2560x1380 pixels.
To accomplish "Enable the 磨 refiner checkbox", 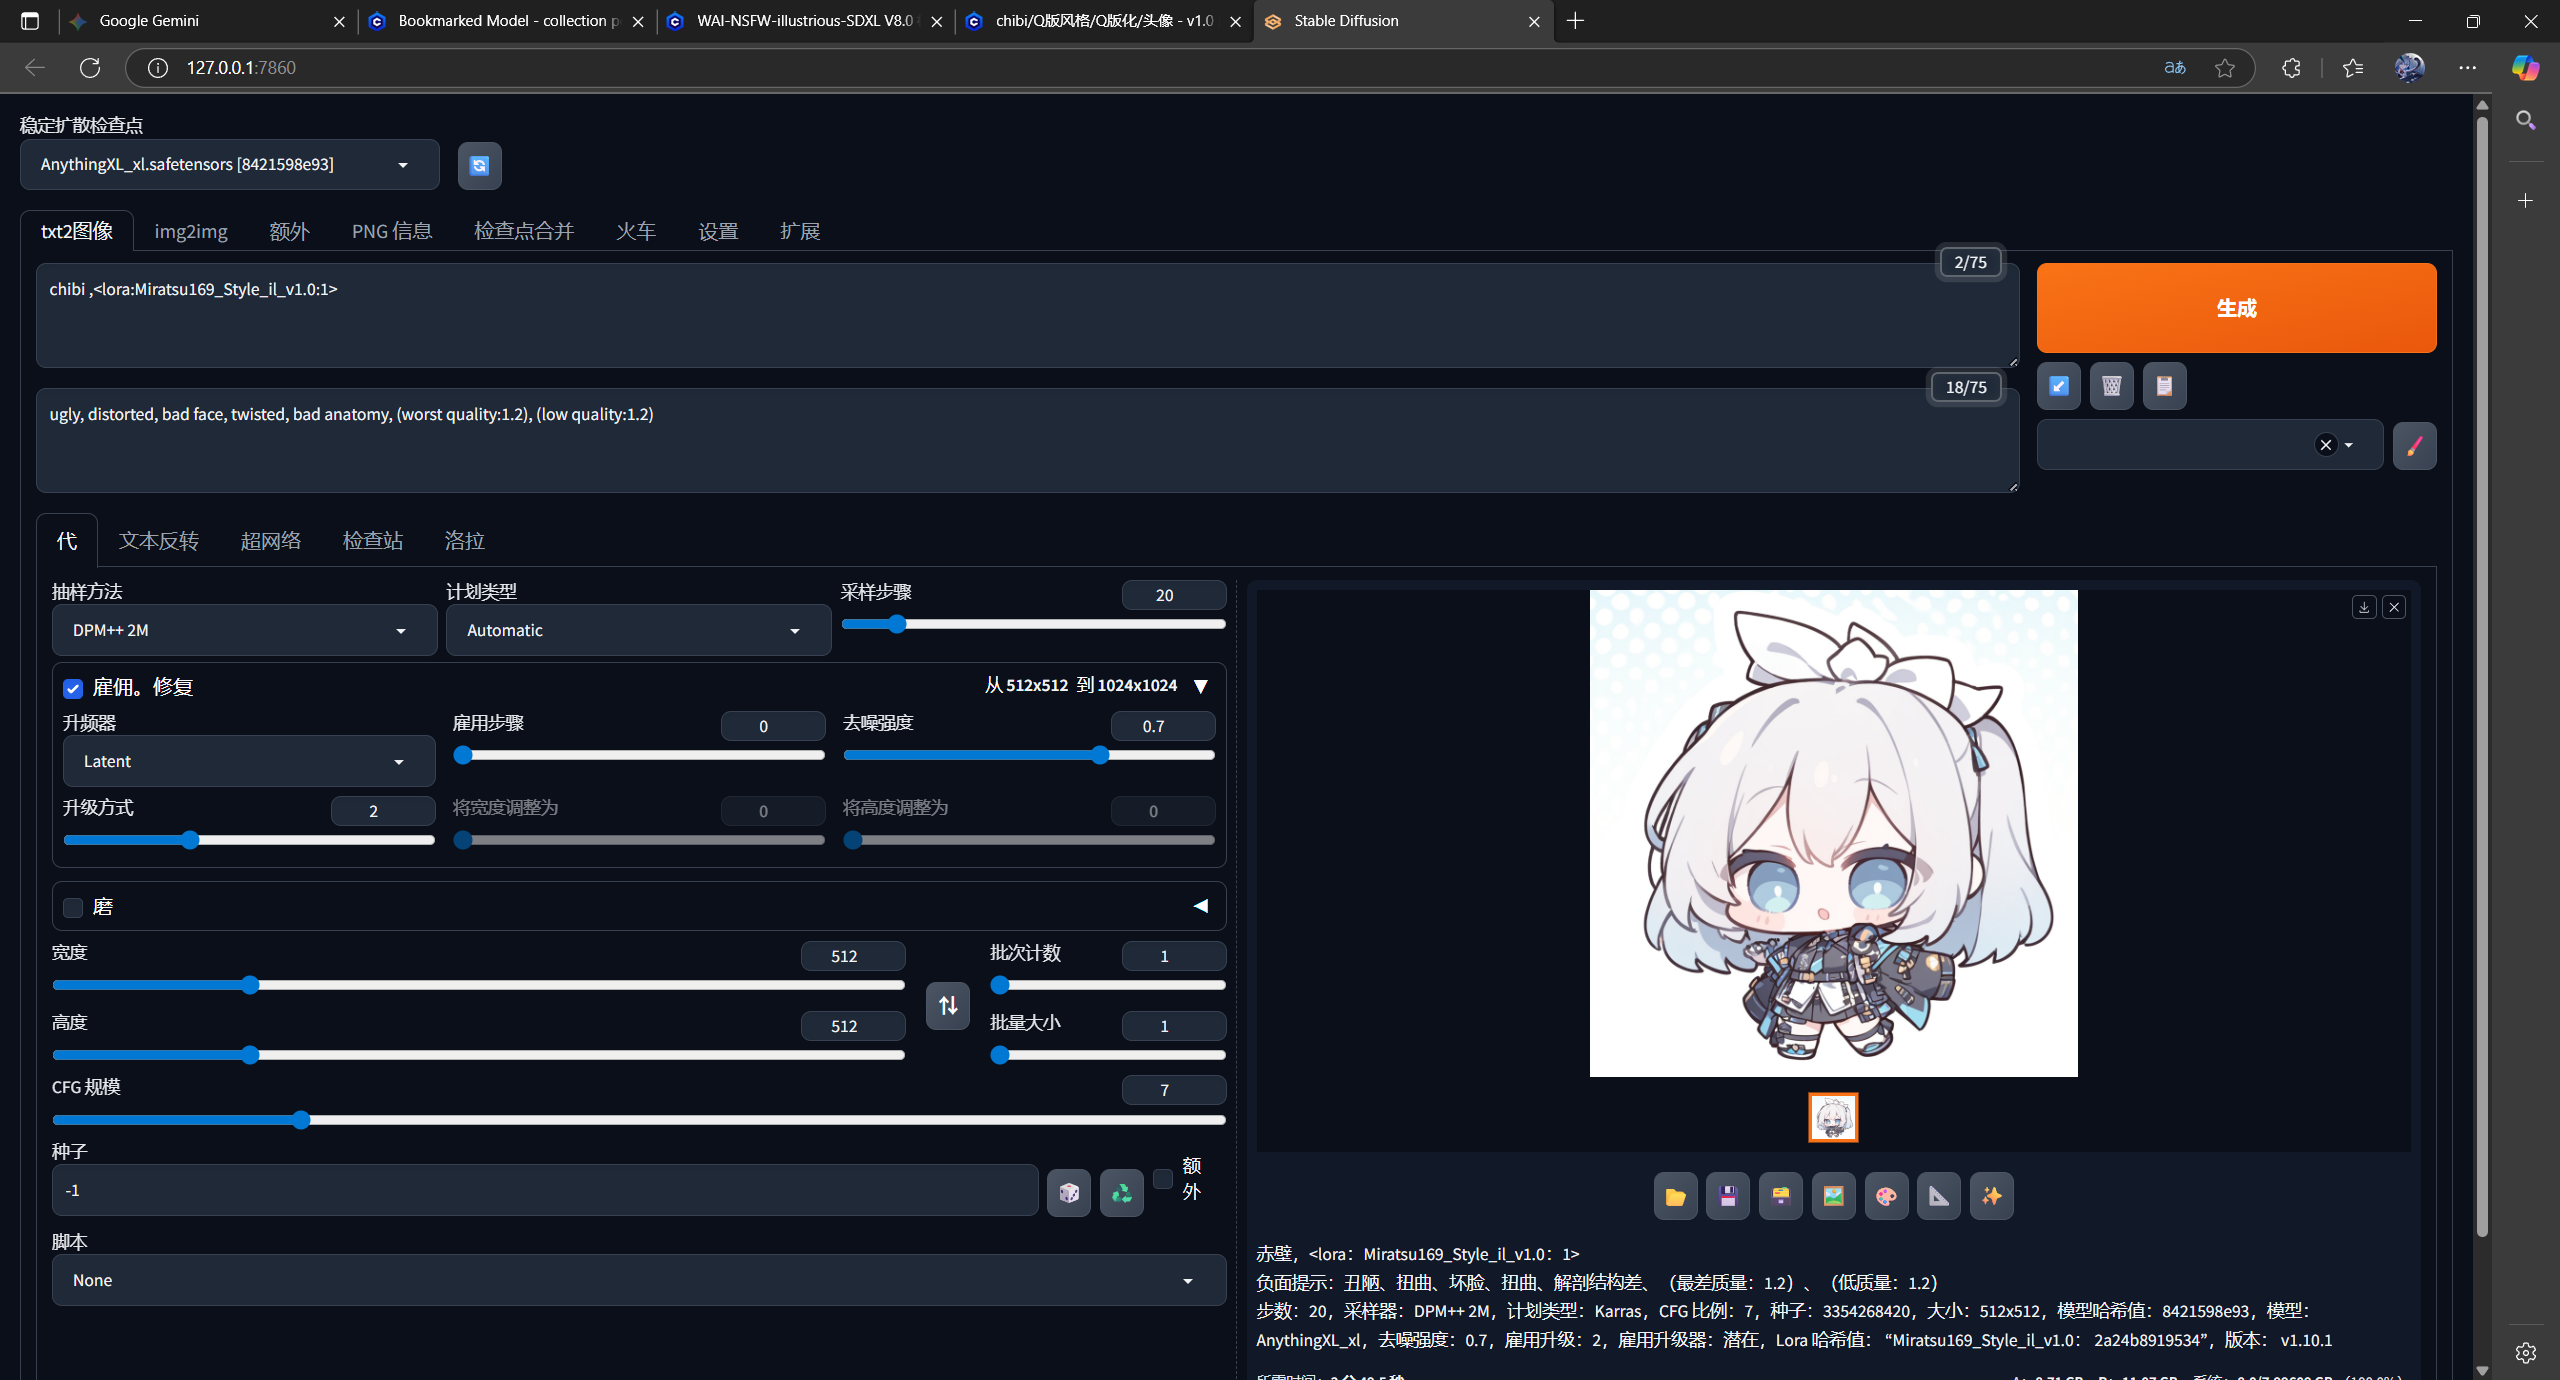I will point(73,907).
